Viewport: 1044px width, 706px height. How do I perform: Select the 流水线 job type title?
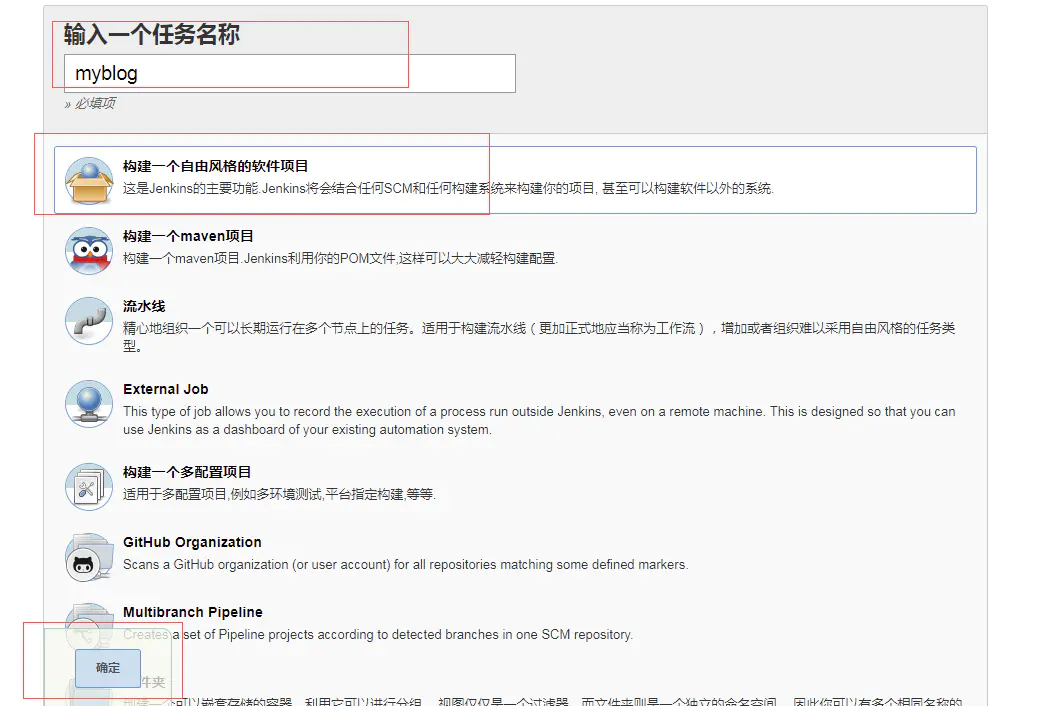(144, 306)
